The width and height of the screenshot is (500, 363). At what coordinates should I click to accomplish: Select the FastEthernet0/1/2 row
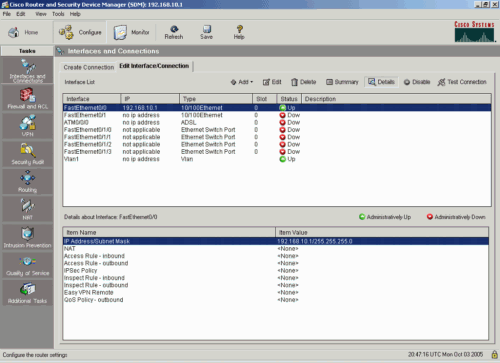click(x=277, y=144)
